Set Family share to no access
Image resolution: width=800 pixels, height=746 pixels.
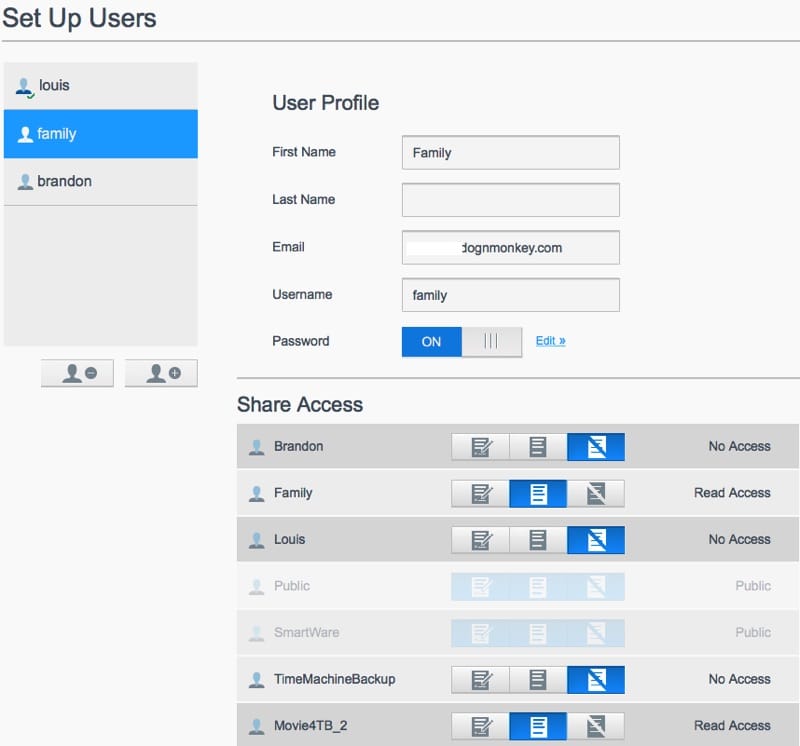point(596,493)
